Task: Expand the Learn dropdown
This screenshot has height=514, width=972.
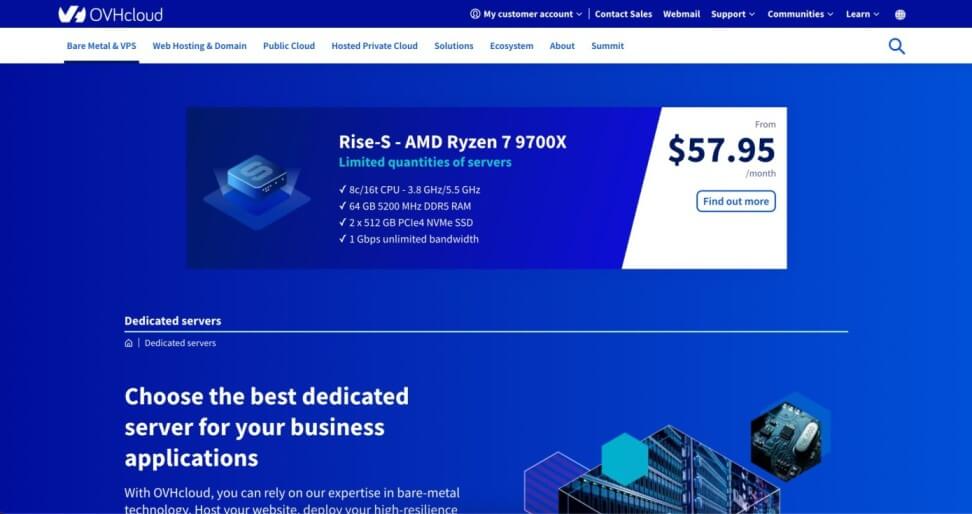Action: 862,14
